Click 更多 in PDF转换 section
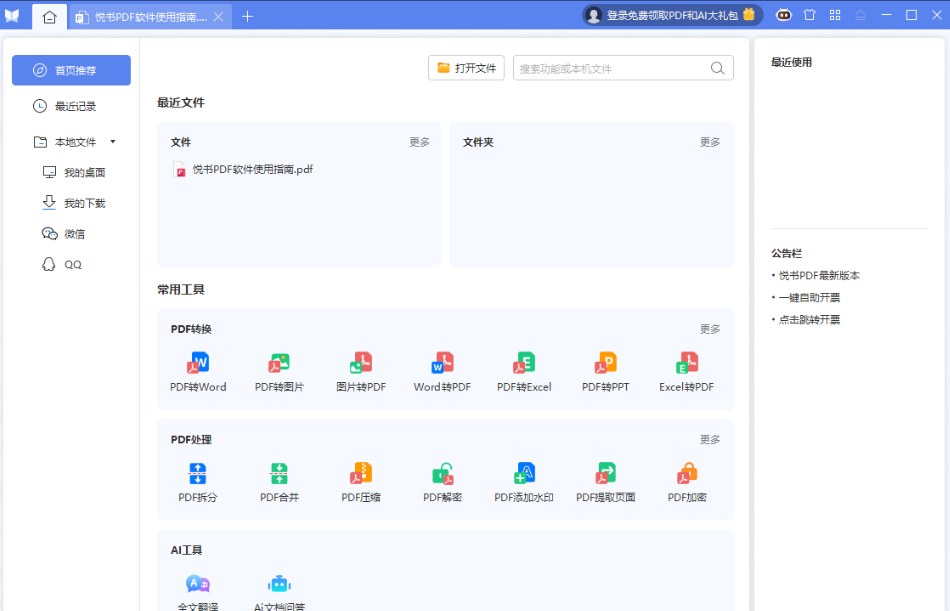This screenshot has height=611, width=950. click(x=710, y=329)
